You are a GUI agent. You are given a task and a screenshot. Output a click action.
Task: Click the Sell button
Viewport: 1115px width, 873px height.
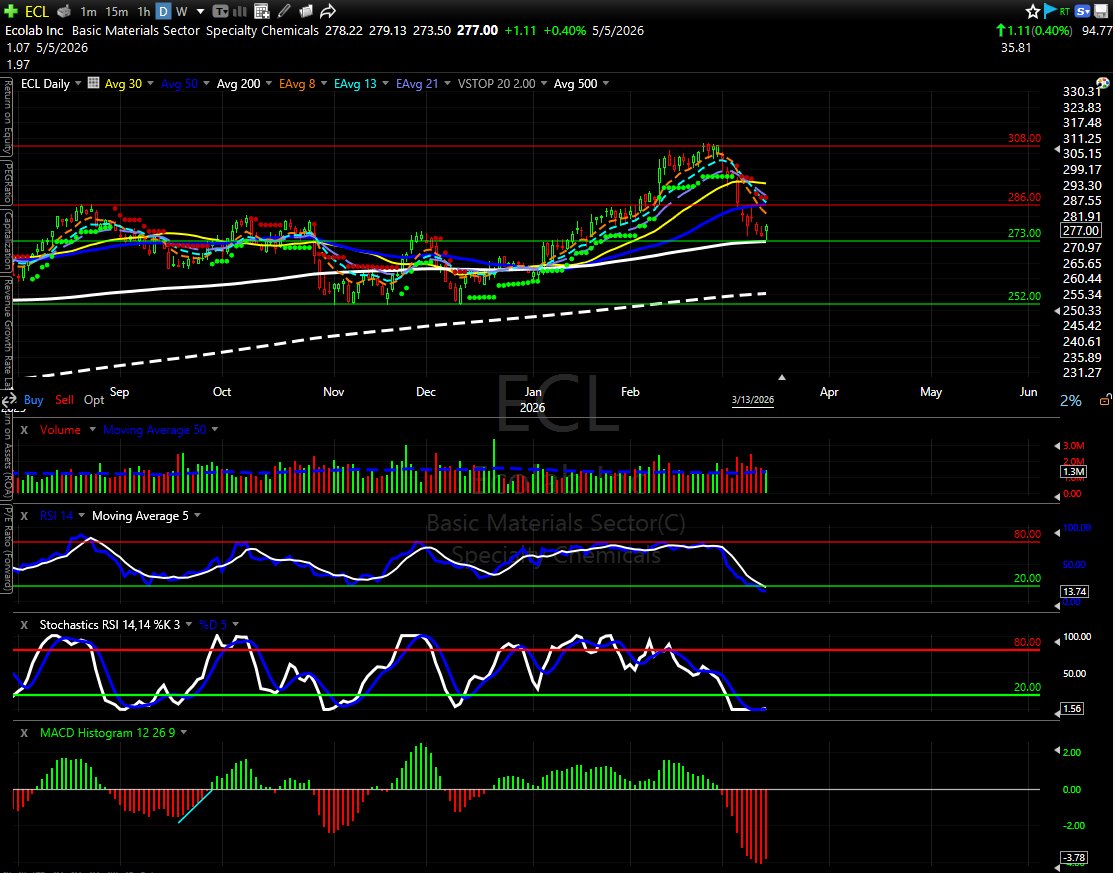pos(64,400)
